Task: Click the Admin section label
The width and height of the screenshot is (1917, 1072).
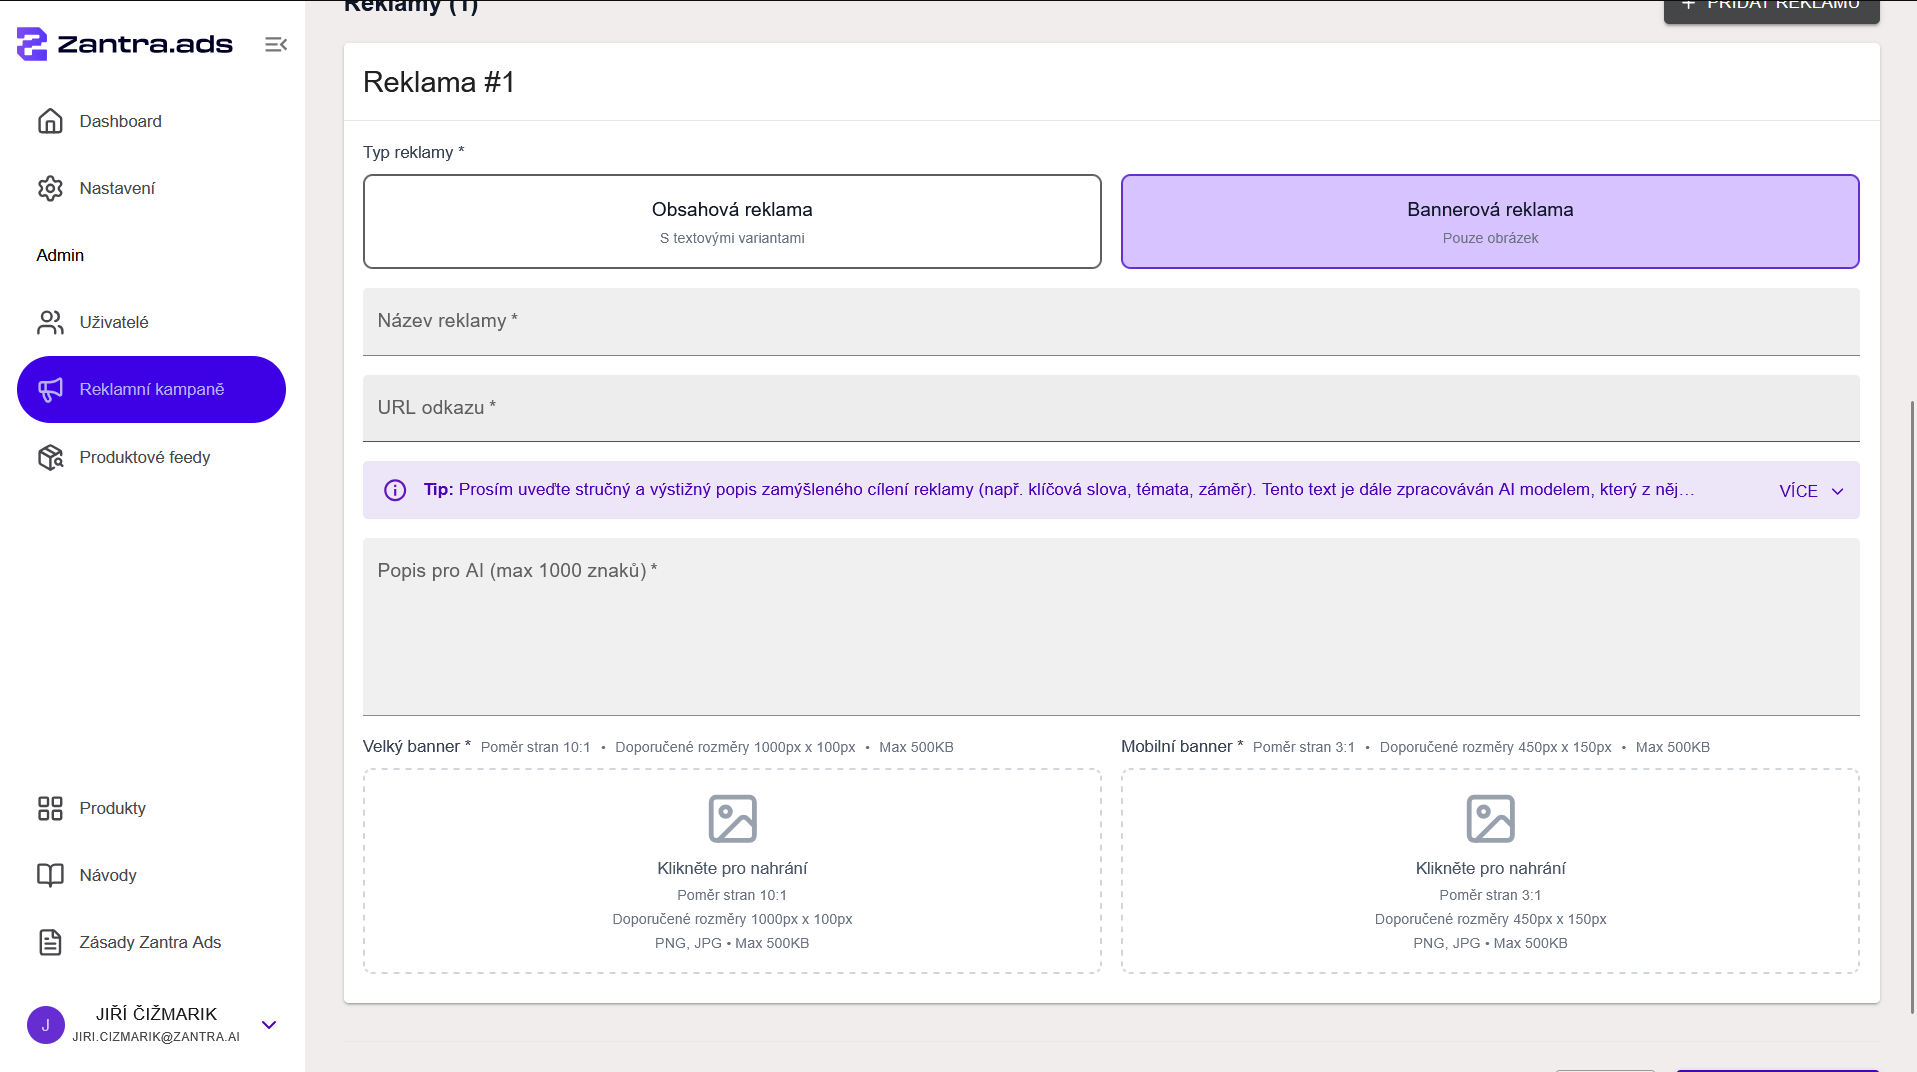Action: click(60, 255)
